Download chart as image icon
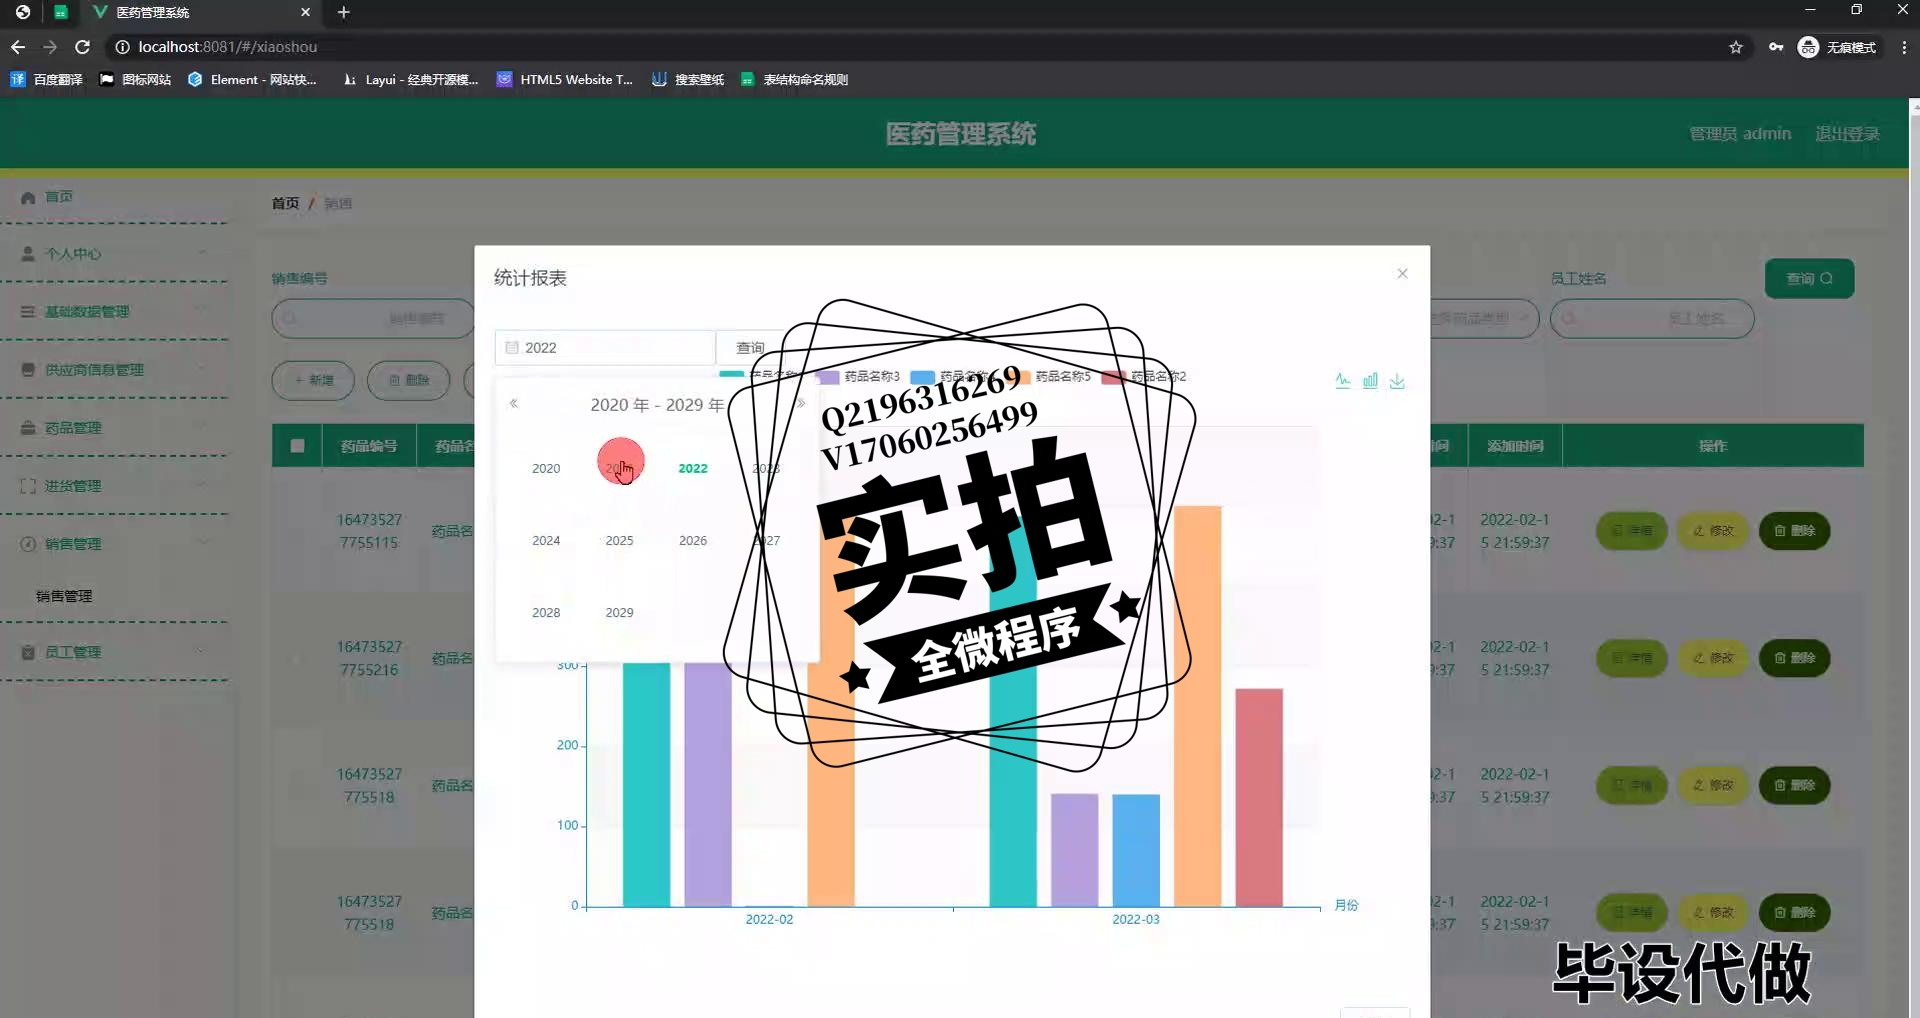The height and width of the screenshot is (1018, 1920). 1397,380
